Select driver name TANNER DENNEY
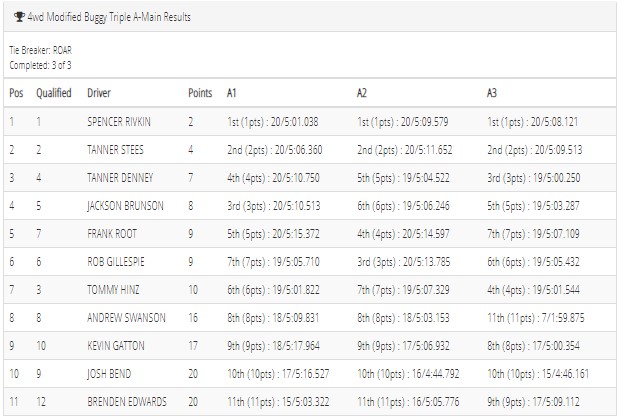 click(x=120, y=178)
